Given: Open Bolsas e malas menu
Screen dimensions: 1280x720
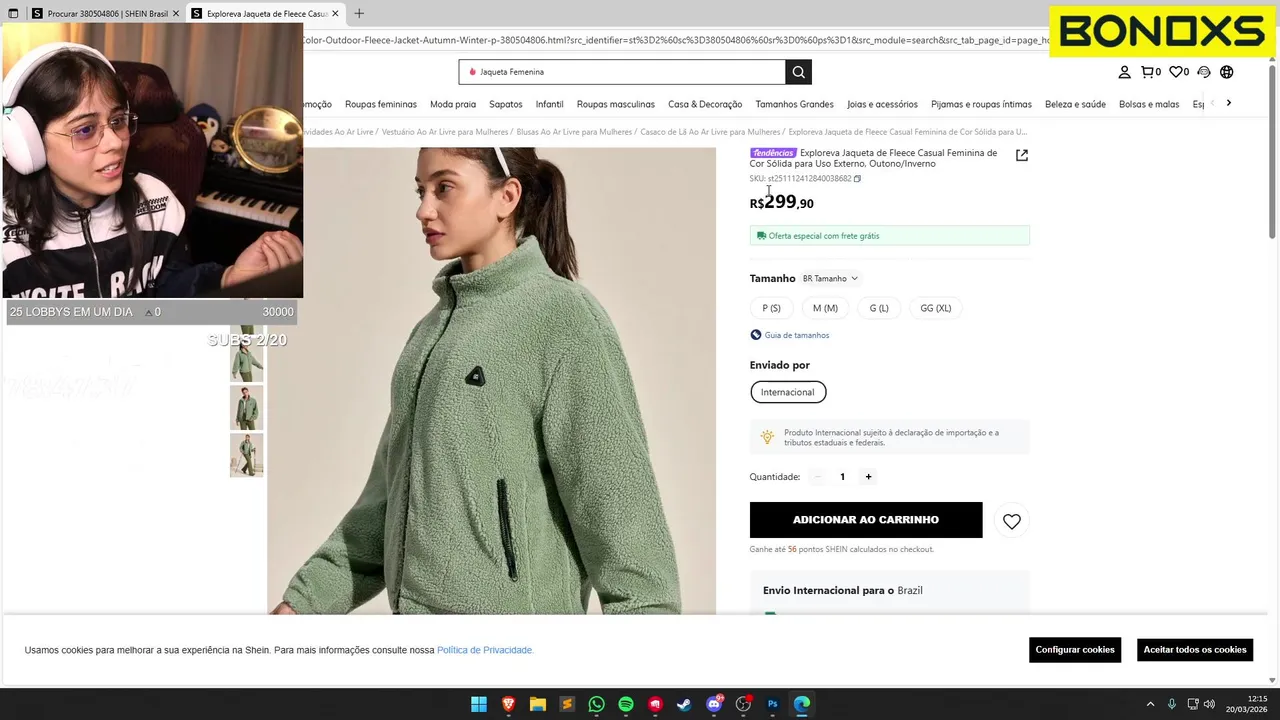Looking at the screenshot, I should (x=1149, y=104).
